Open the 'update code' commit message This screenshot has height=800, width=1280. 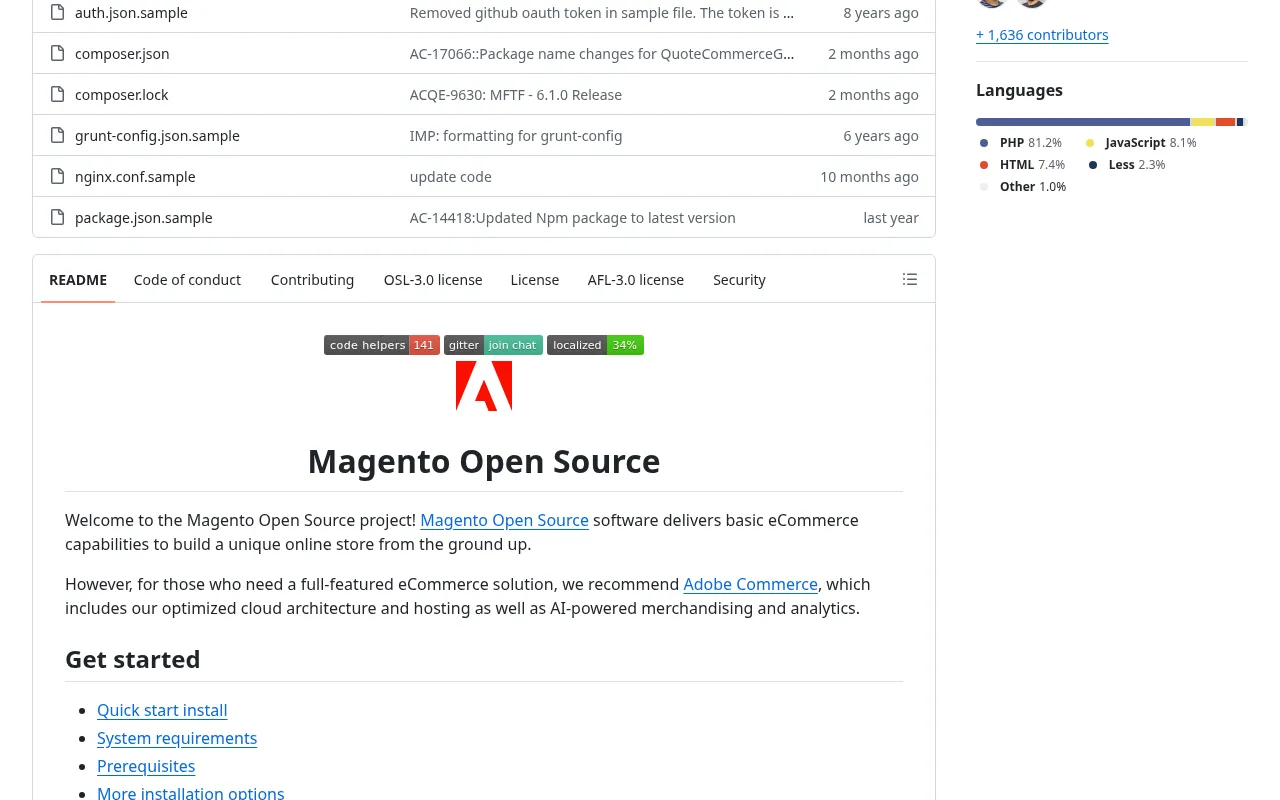[451, 177]
